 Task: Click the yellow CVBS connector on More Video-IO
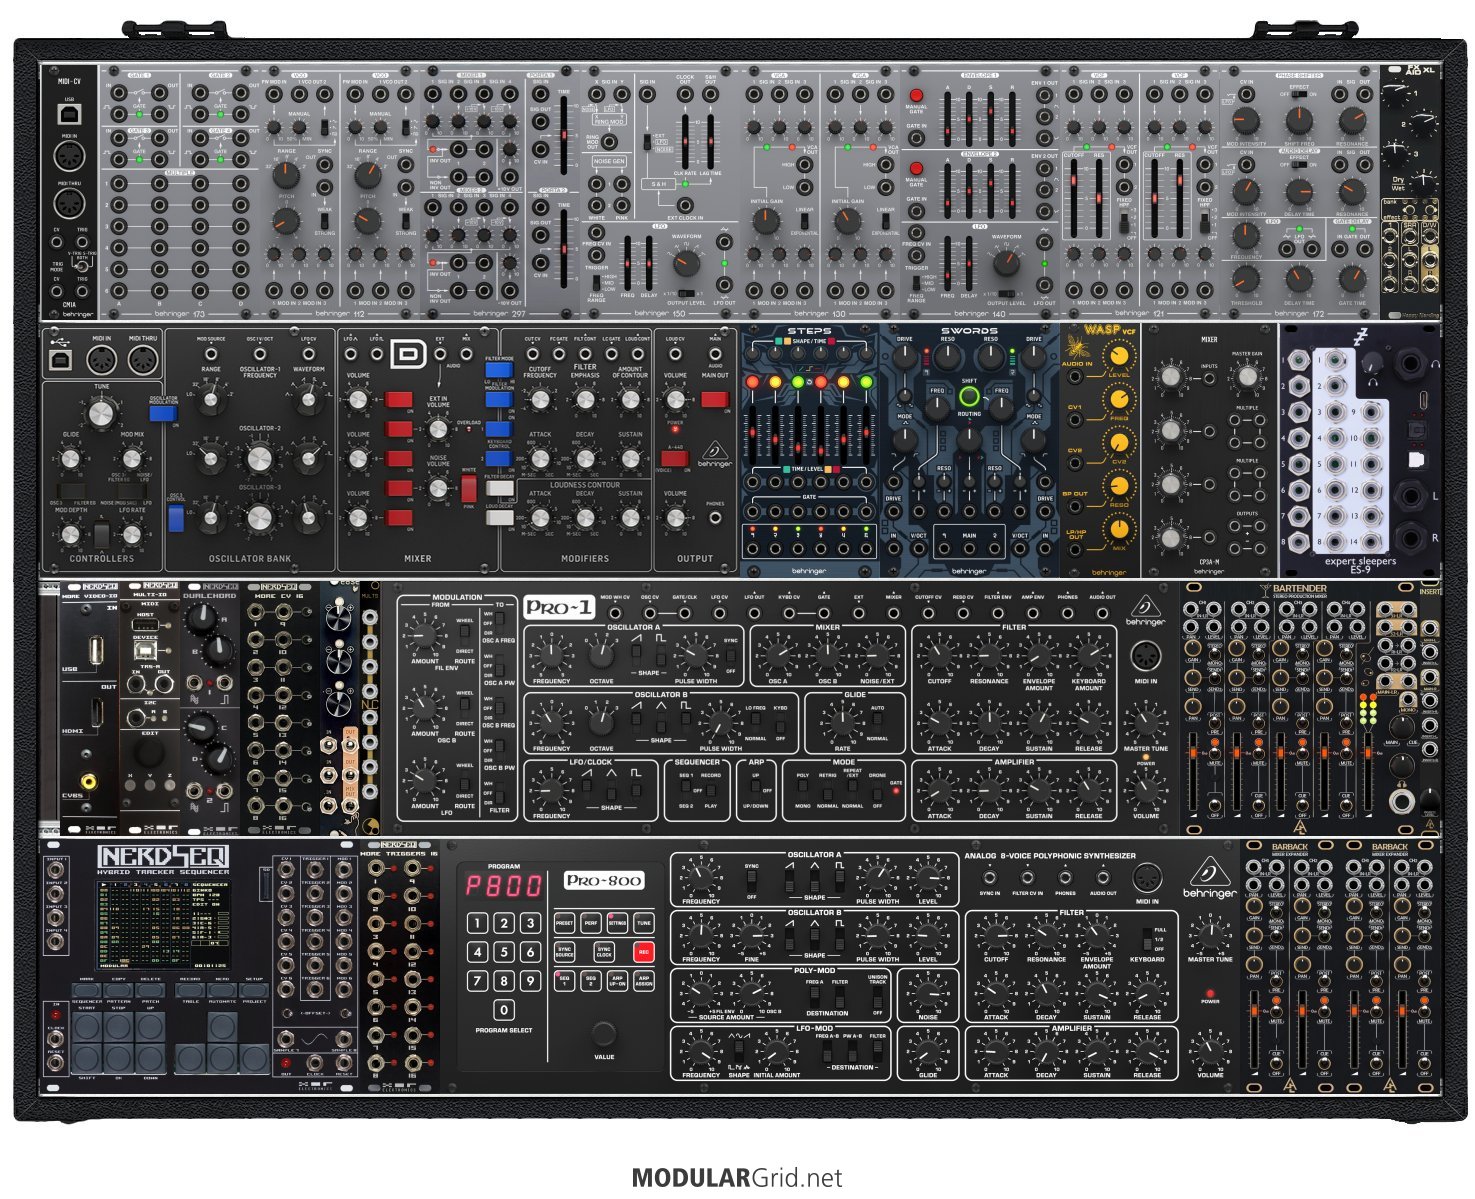90,780
